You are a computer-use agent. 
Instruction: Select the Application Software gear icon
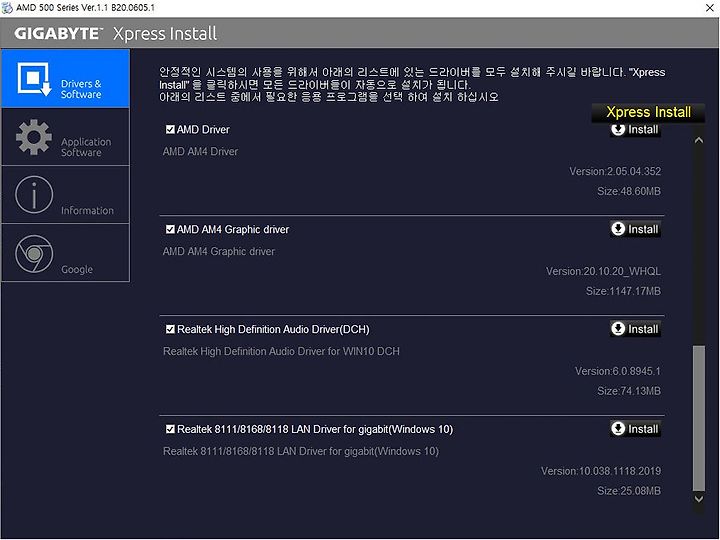point(34,137)
